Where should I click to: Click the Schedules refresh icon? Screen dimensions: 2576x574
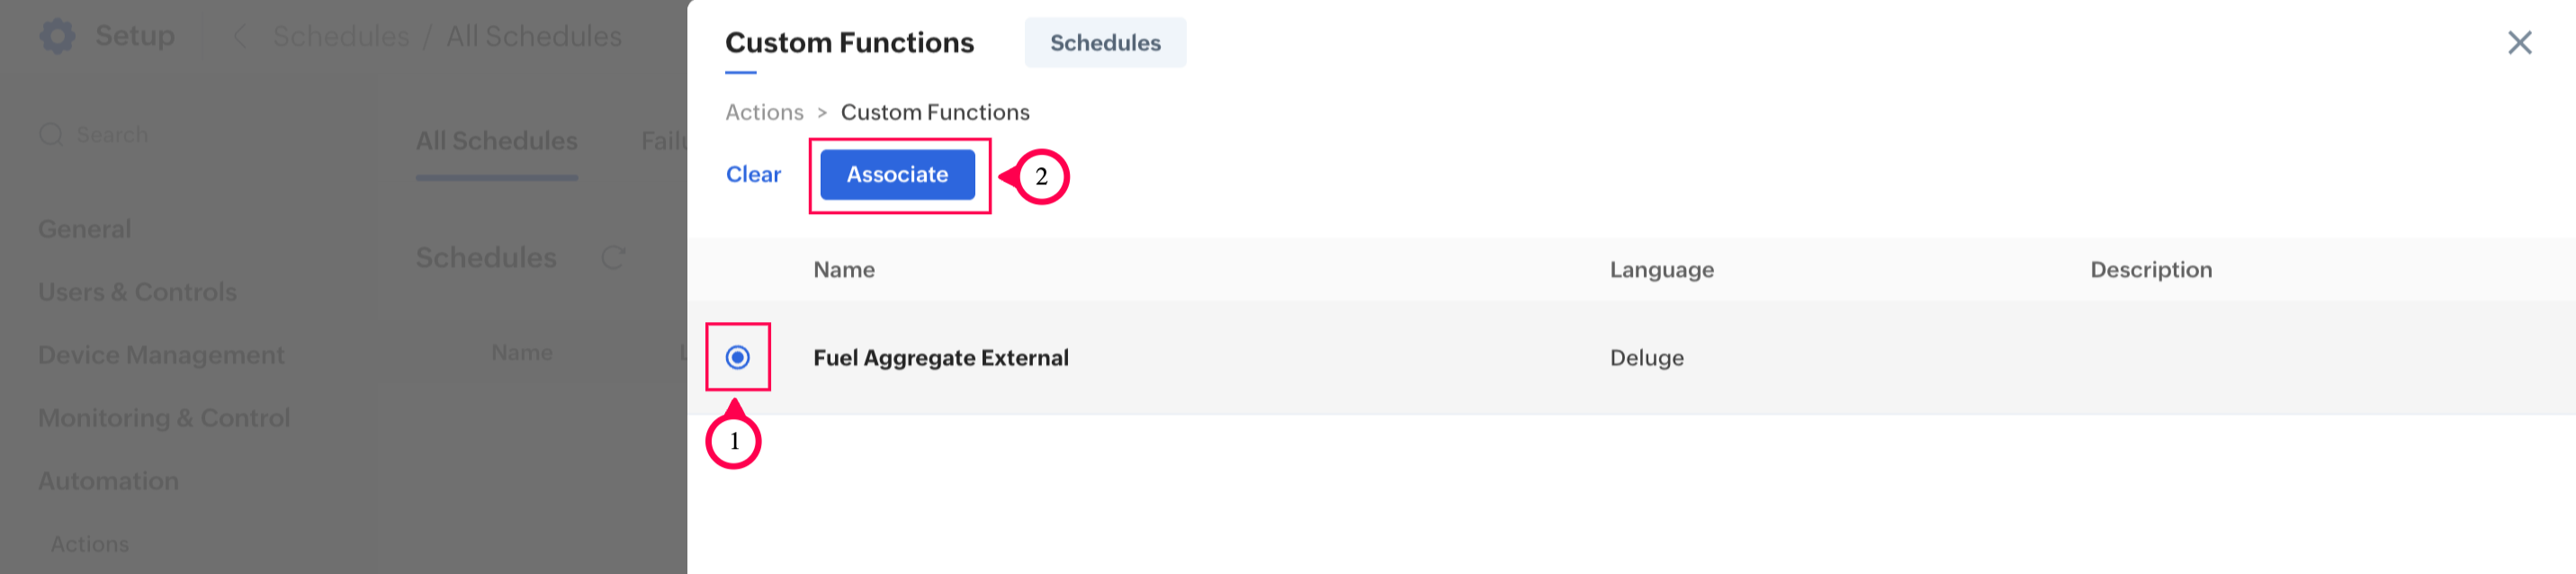613,258
